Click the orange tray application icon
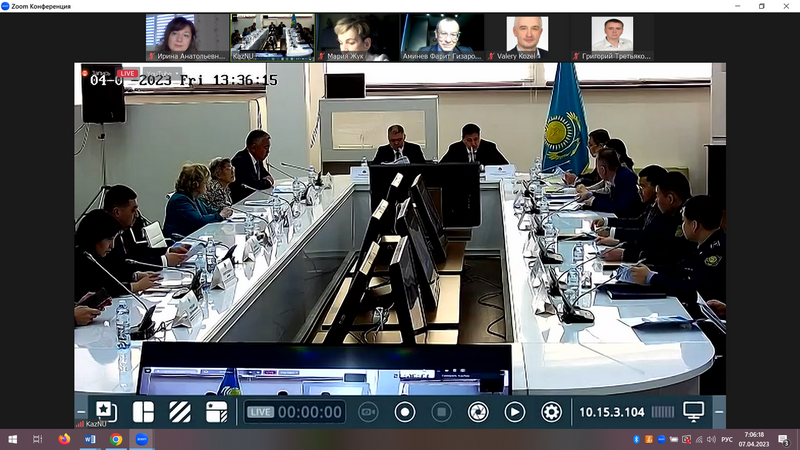Screen dimensions: 800x450 [x=648, y=439]
